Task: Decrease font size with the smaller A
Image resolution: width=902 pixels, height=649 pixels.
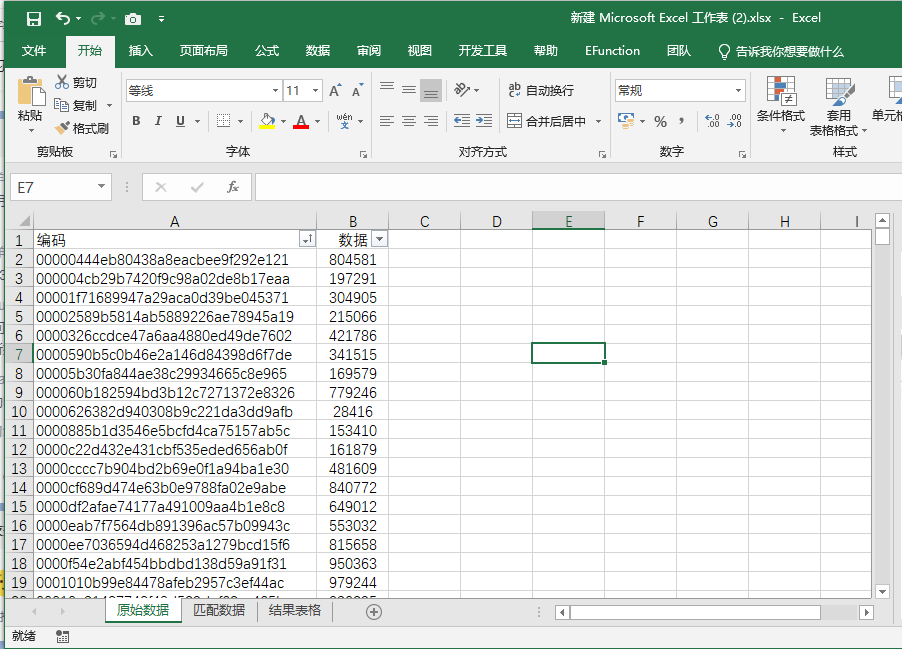Action: pos(358,90)
